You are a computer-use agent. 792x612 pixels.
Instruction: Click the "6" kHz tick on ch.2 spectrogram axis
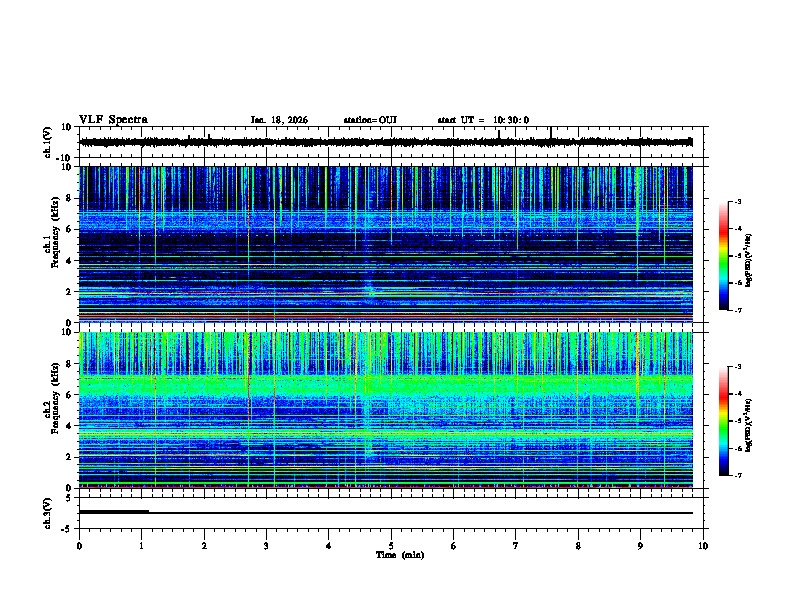[x=69, y=394]
